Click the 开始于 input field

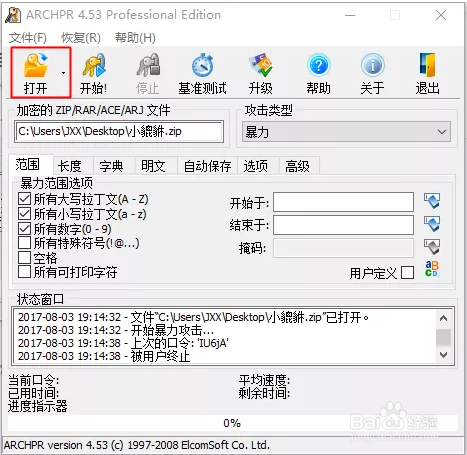(344, 202)
